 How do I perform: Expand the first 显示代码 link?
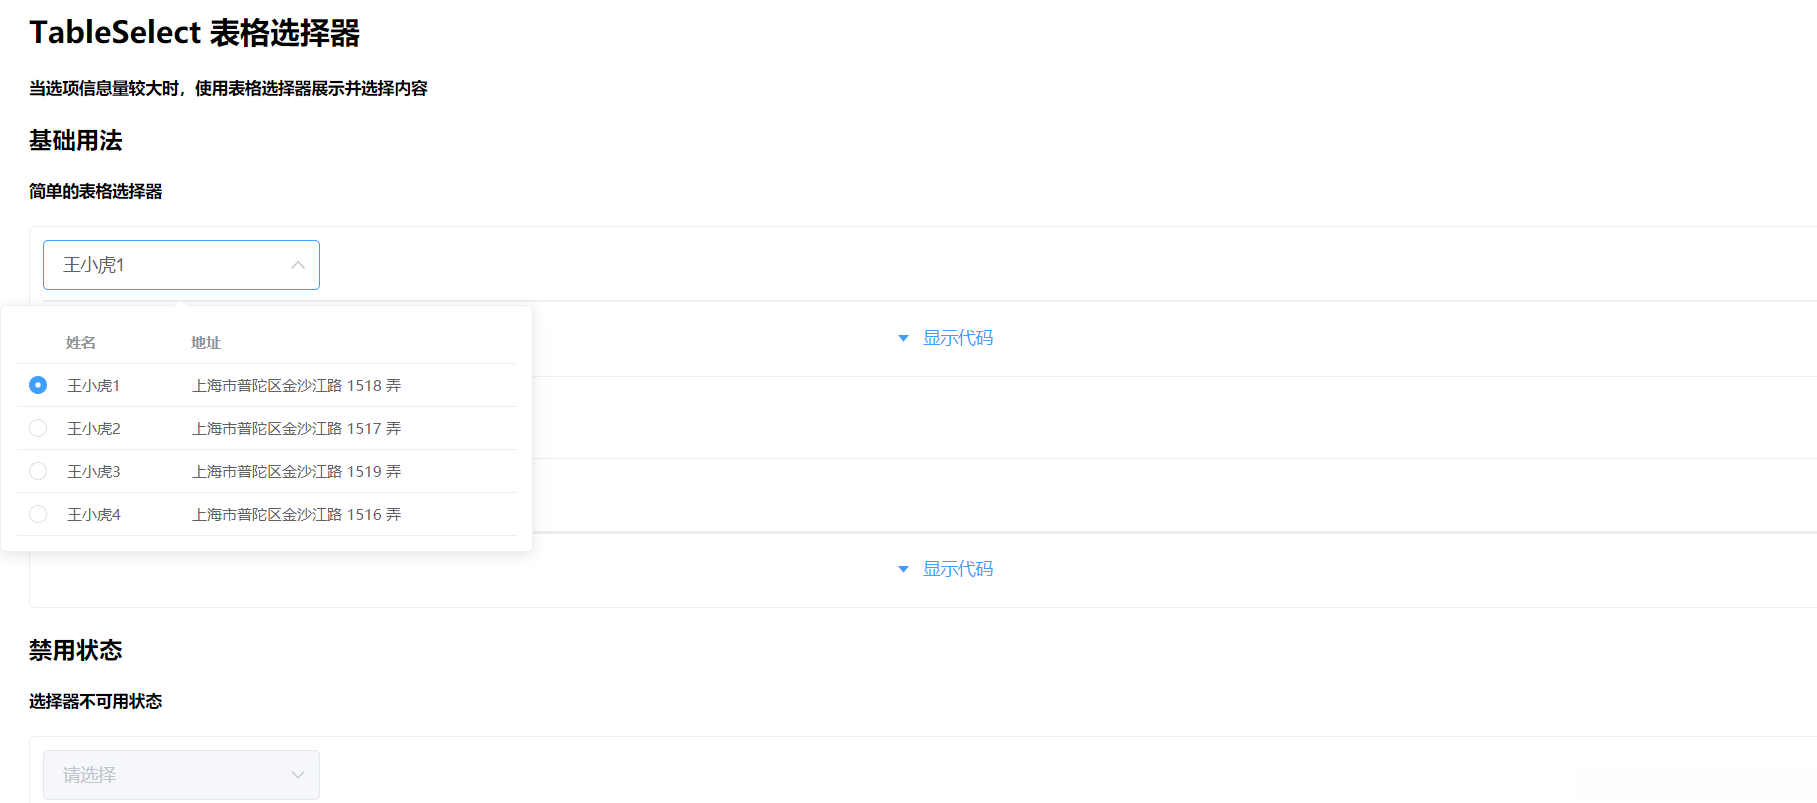click(x=957, y=338)
